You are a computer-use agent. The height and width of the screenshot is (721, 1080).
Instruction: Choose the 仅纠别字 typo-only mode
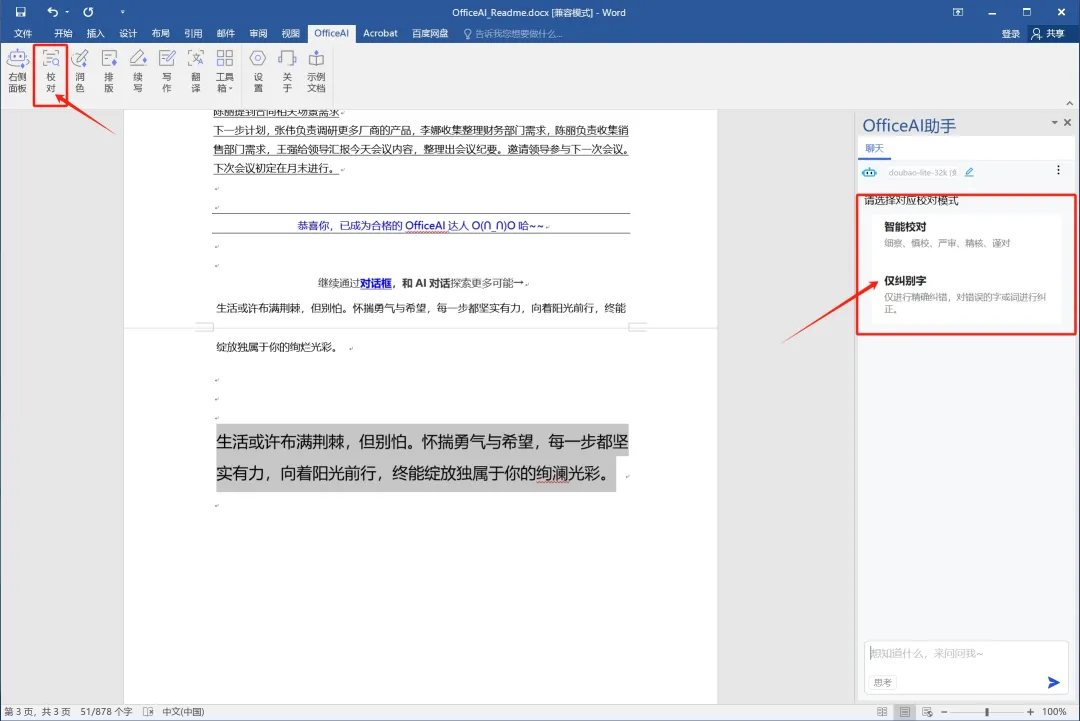point(966,296)
